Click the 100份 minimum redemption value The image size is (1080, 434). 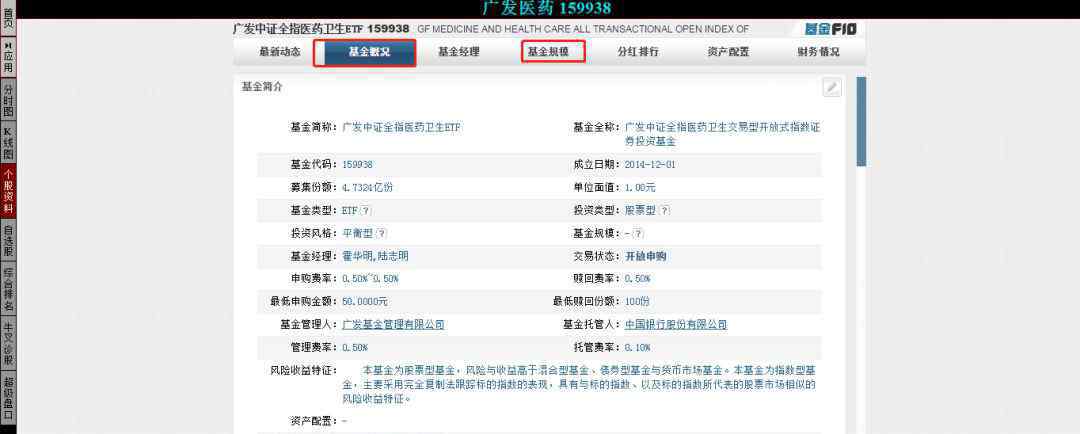(x=637, y=302)
